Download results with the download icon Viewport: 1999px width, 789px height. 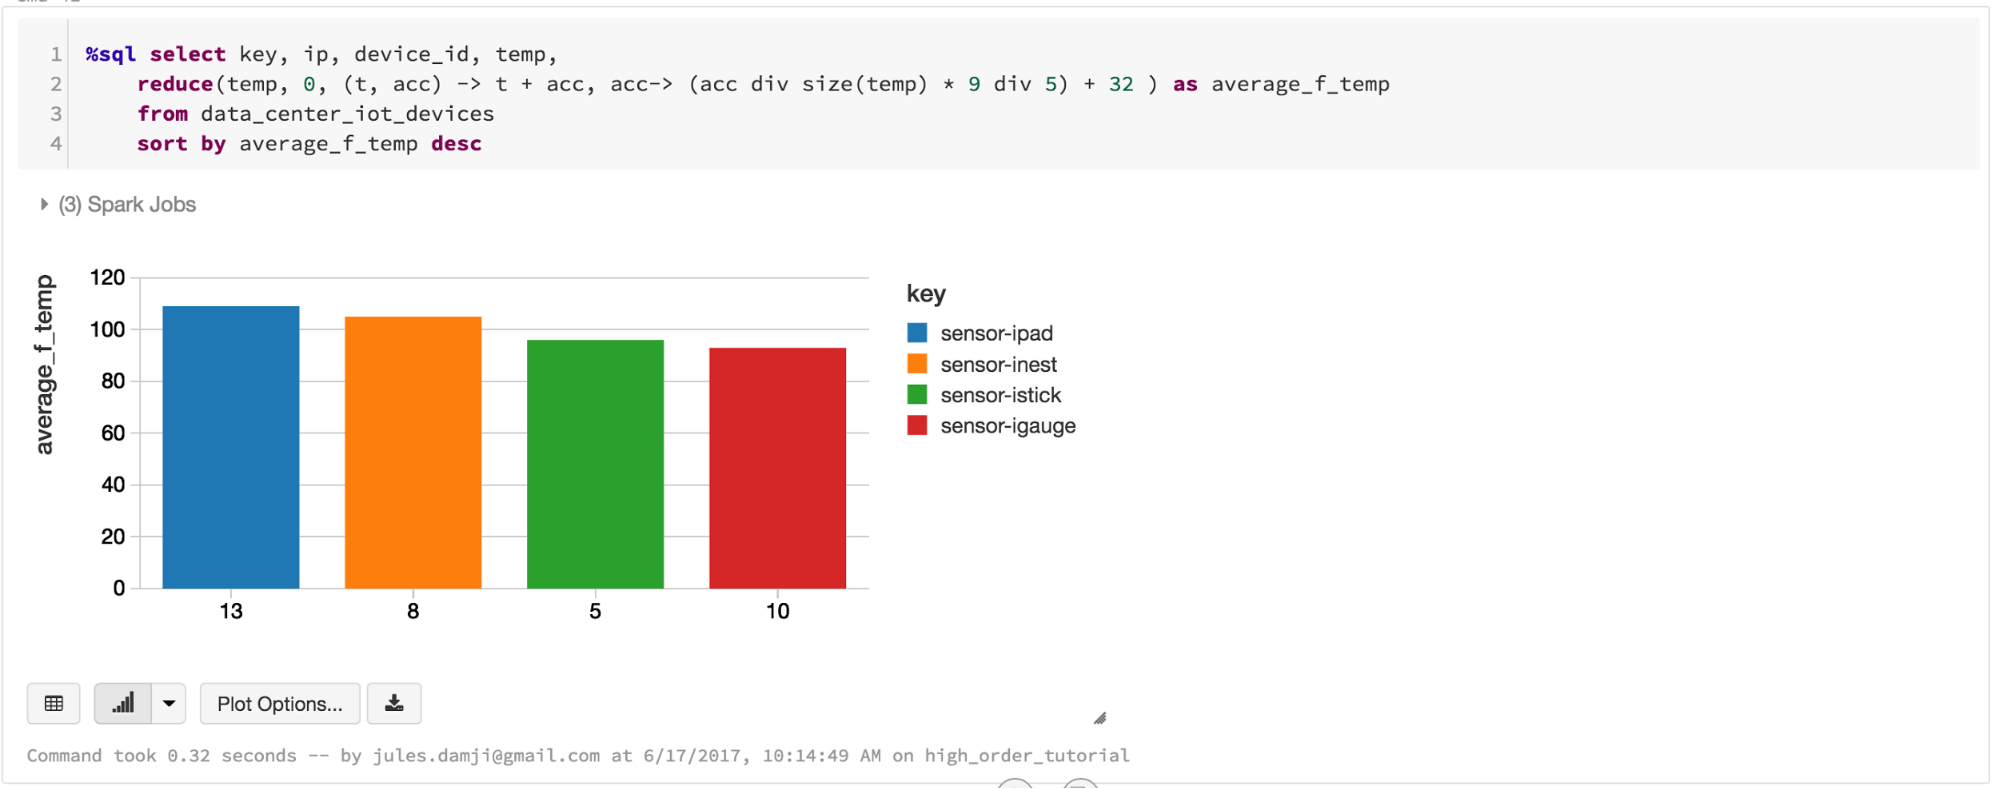pyautogui.click(x=394, y=704)
